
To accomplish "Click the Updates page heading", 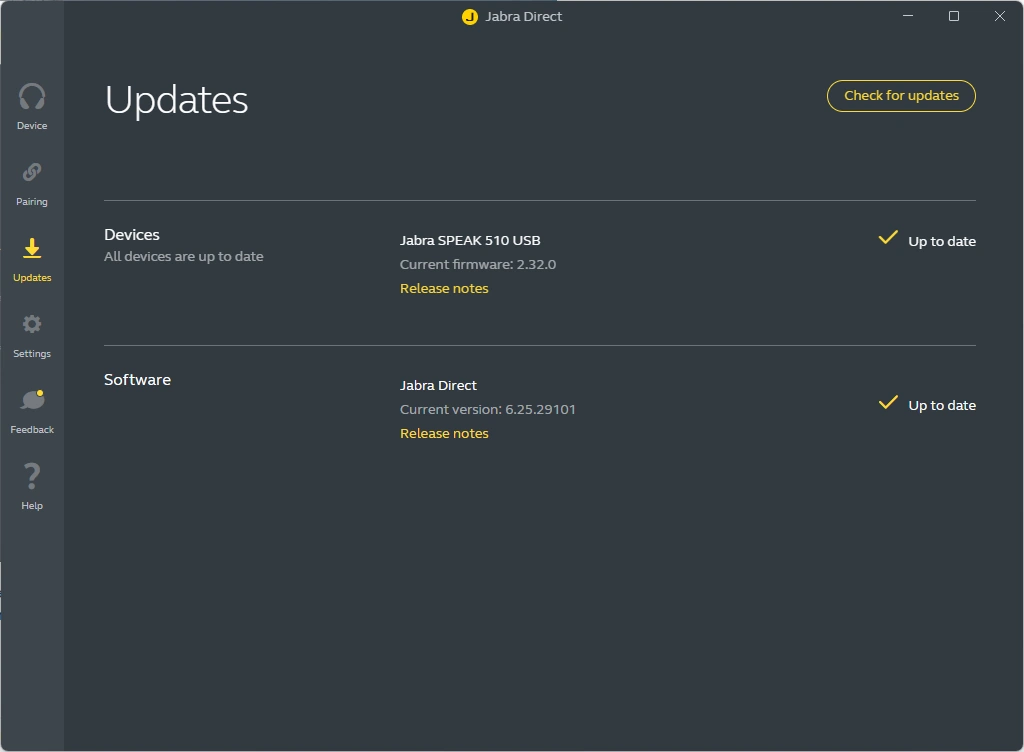I will 176,100.
